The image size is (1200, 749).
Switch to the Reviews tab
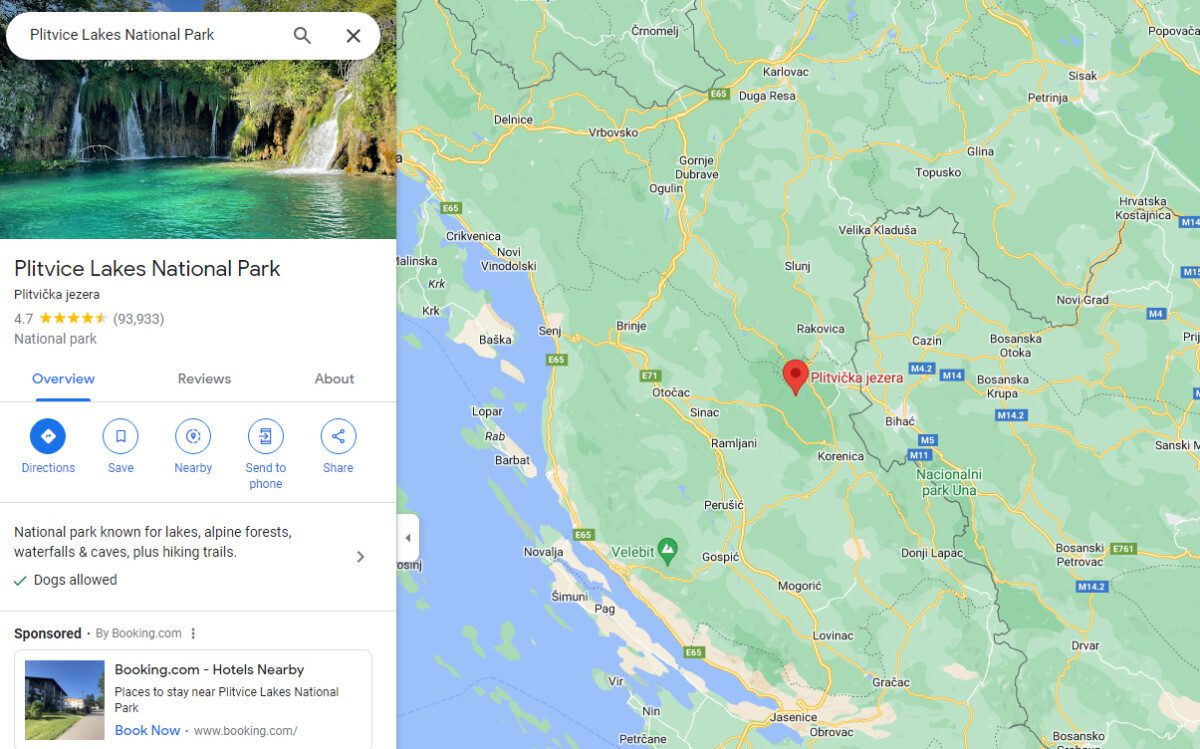pyautogui.click(x=204, y=379)
